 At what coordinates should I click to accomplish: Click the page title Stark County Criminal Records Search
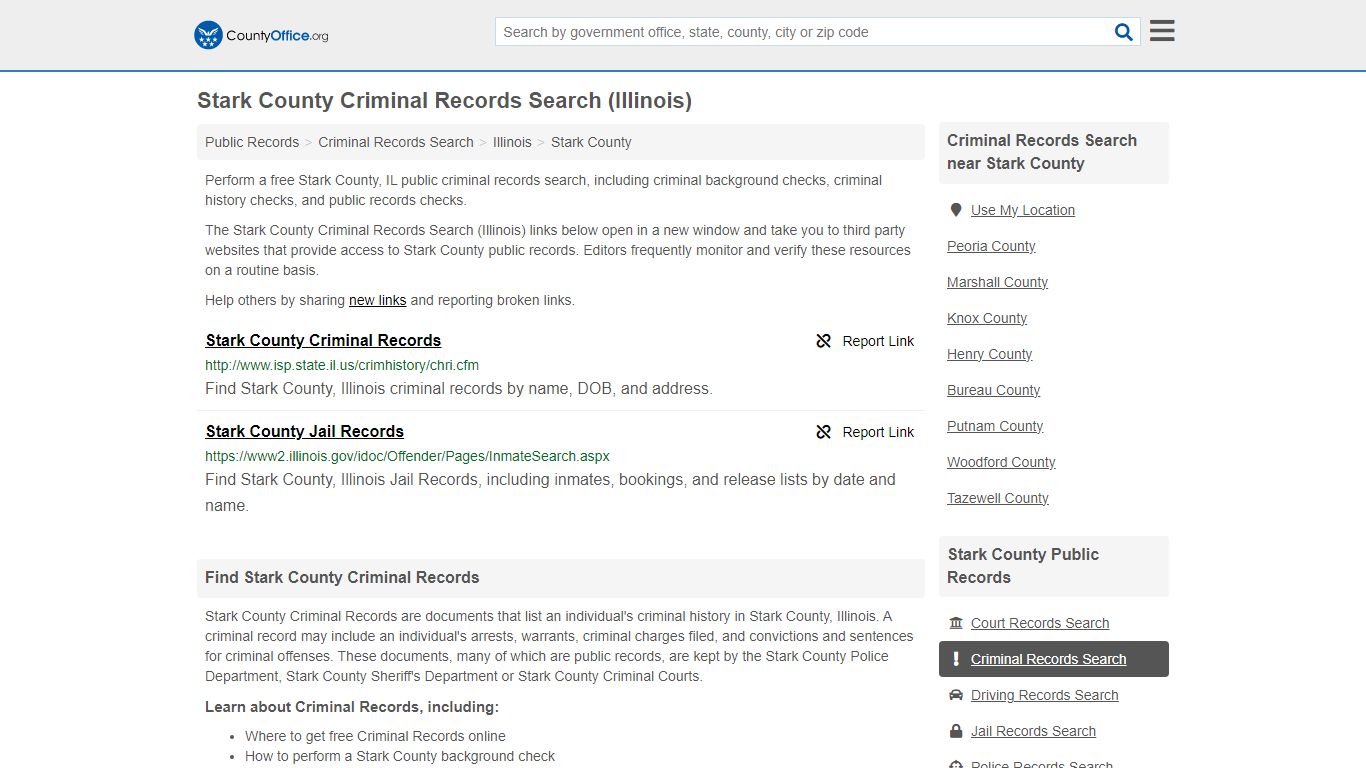click(x=444, y=100)
